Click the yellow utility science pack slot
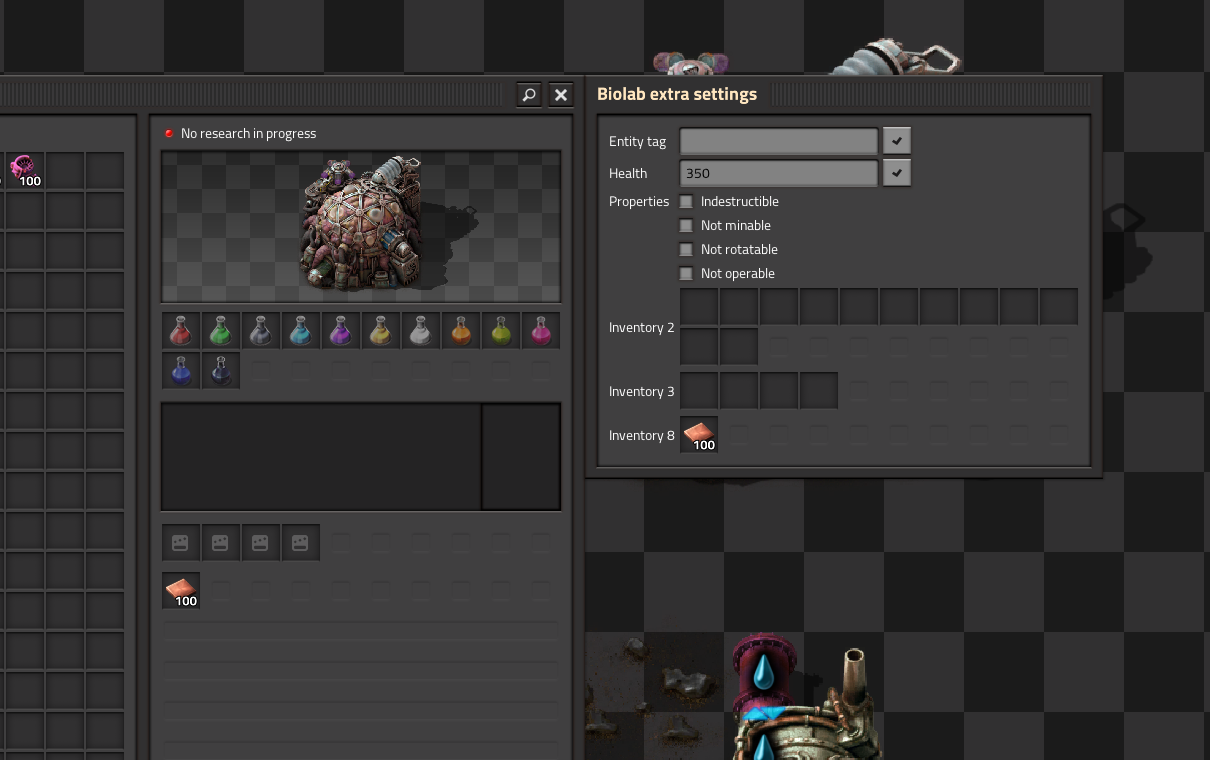The width and height of the screenshot is (1210, 760). pos(381,331)
